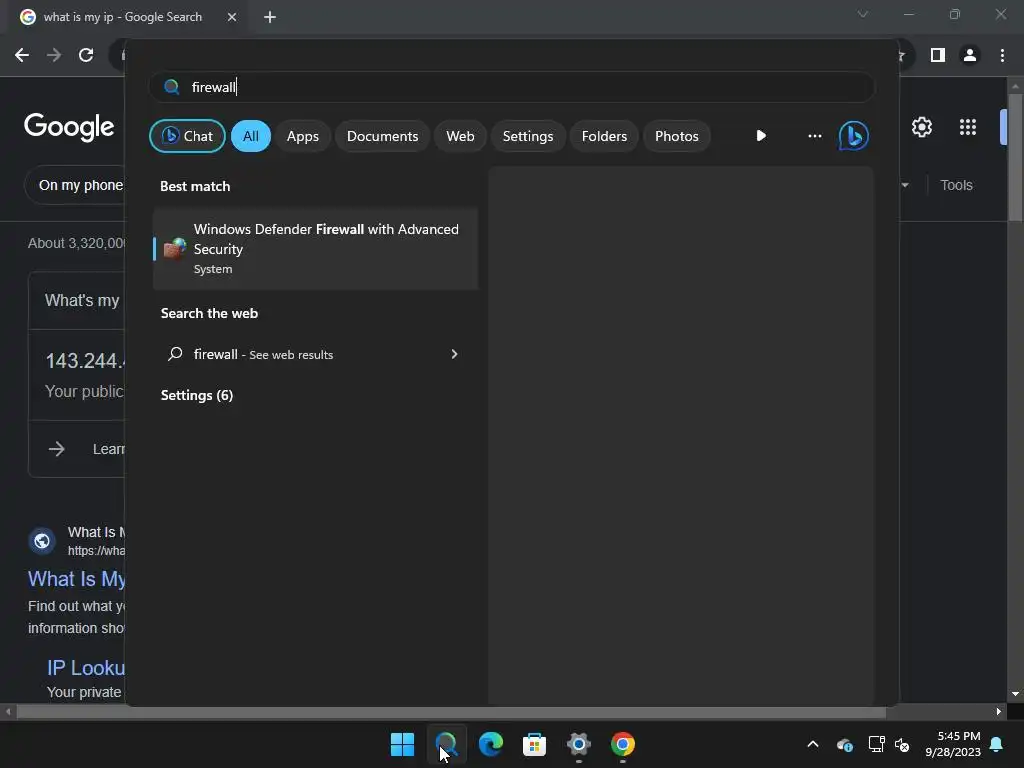Open search panel more options ellipsis
Image resolution: width=1024 pixels, height=768 pixels.
click(814, 136)
